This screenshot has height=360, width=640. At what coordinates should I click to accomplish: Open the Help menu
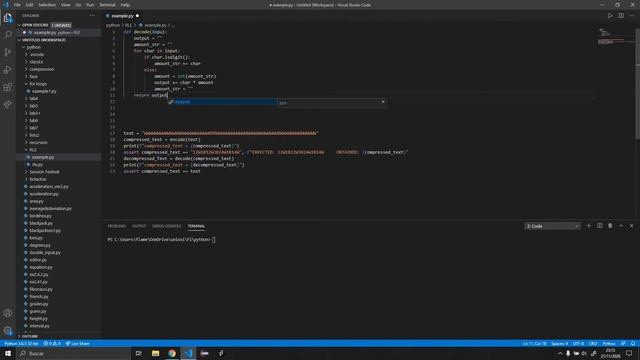click(125, 5)
